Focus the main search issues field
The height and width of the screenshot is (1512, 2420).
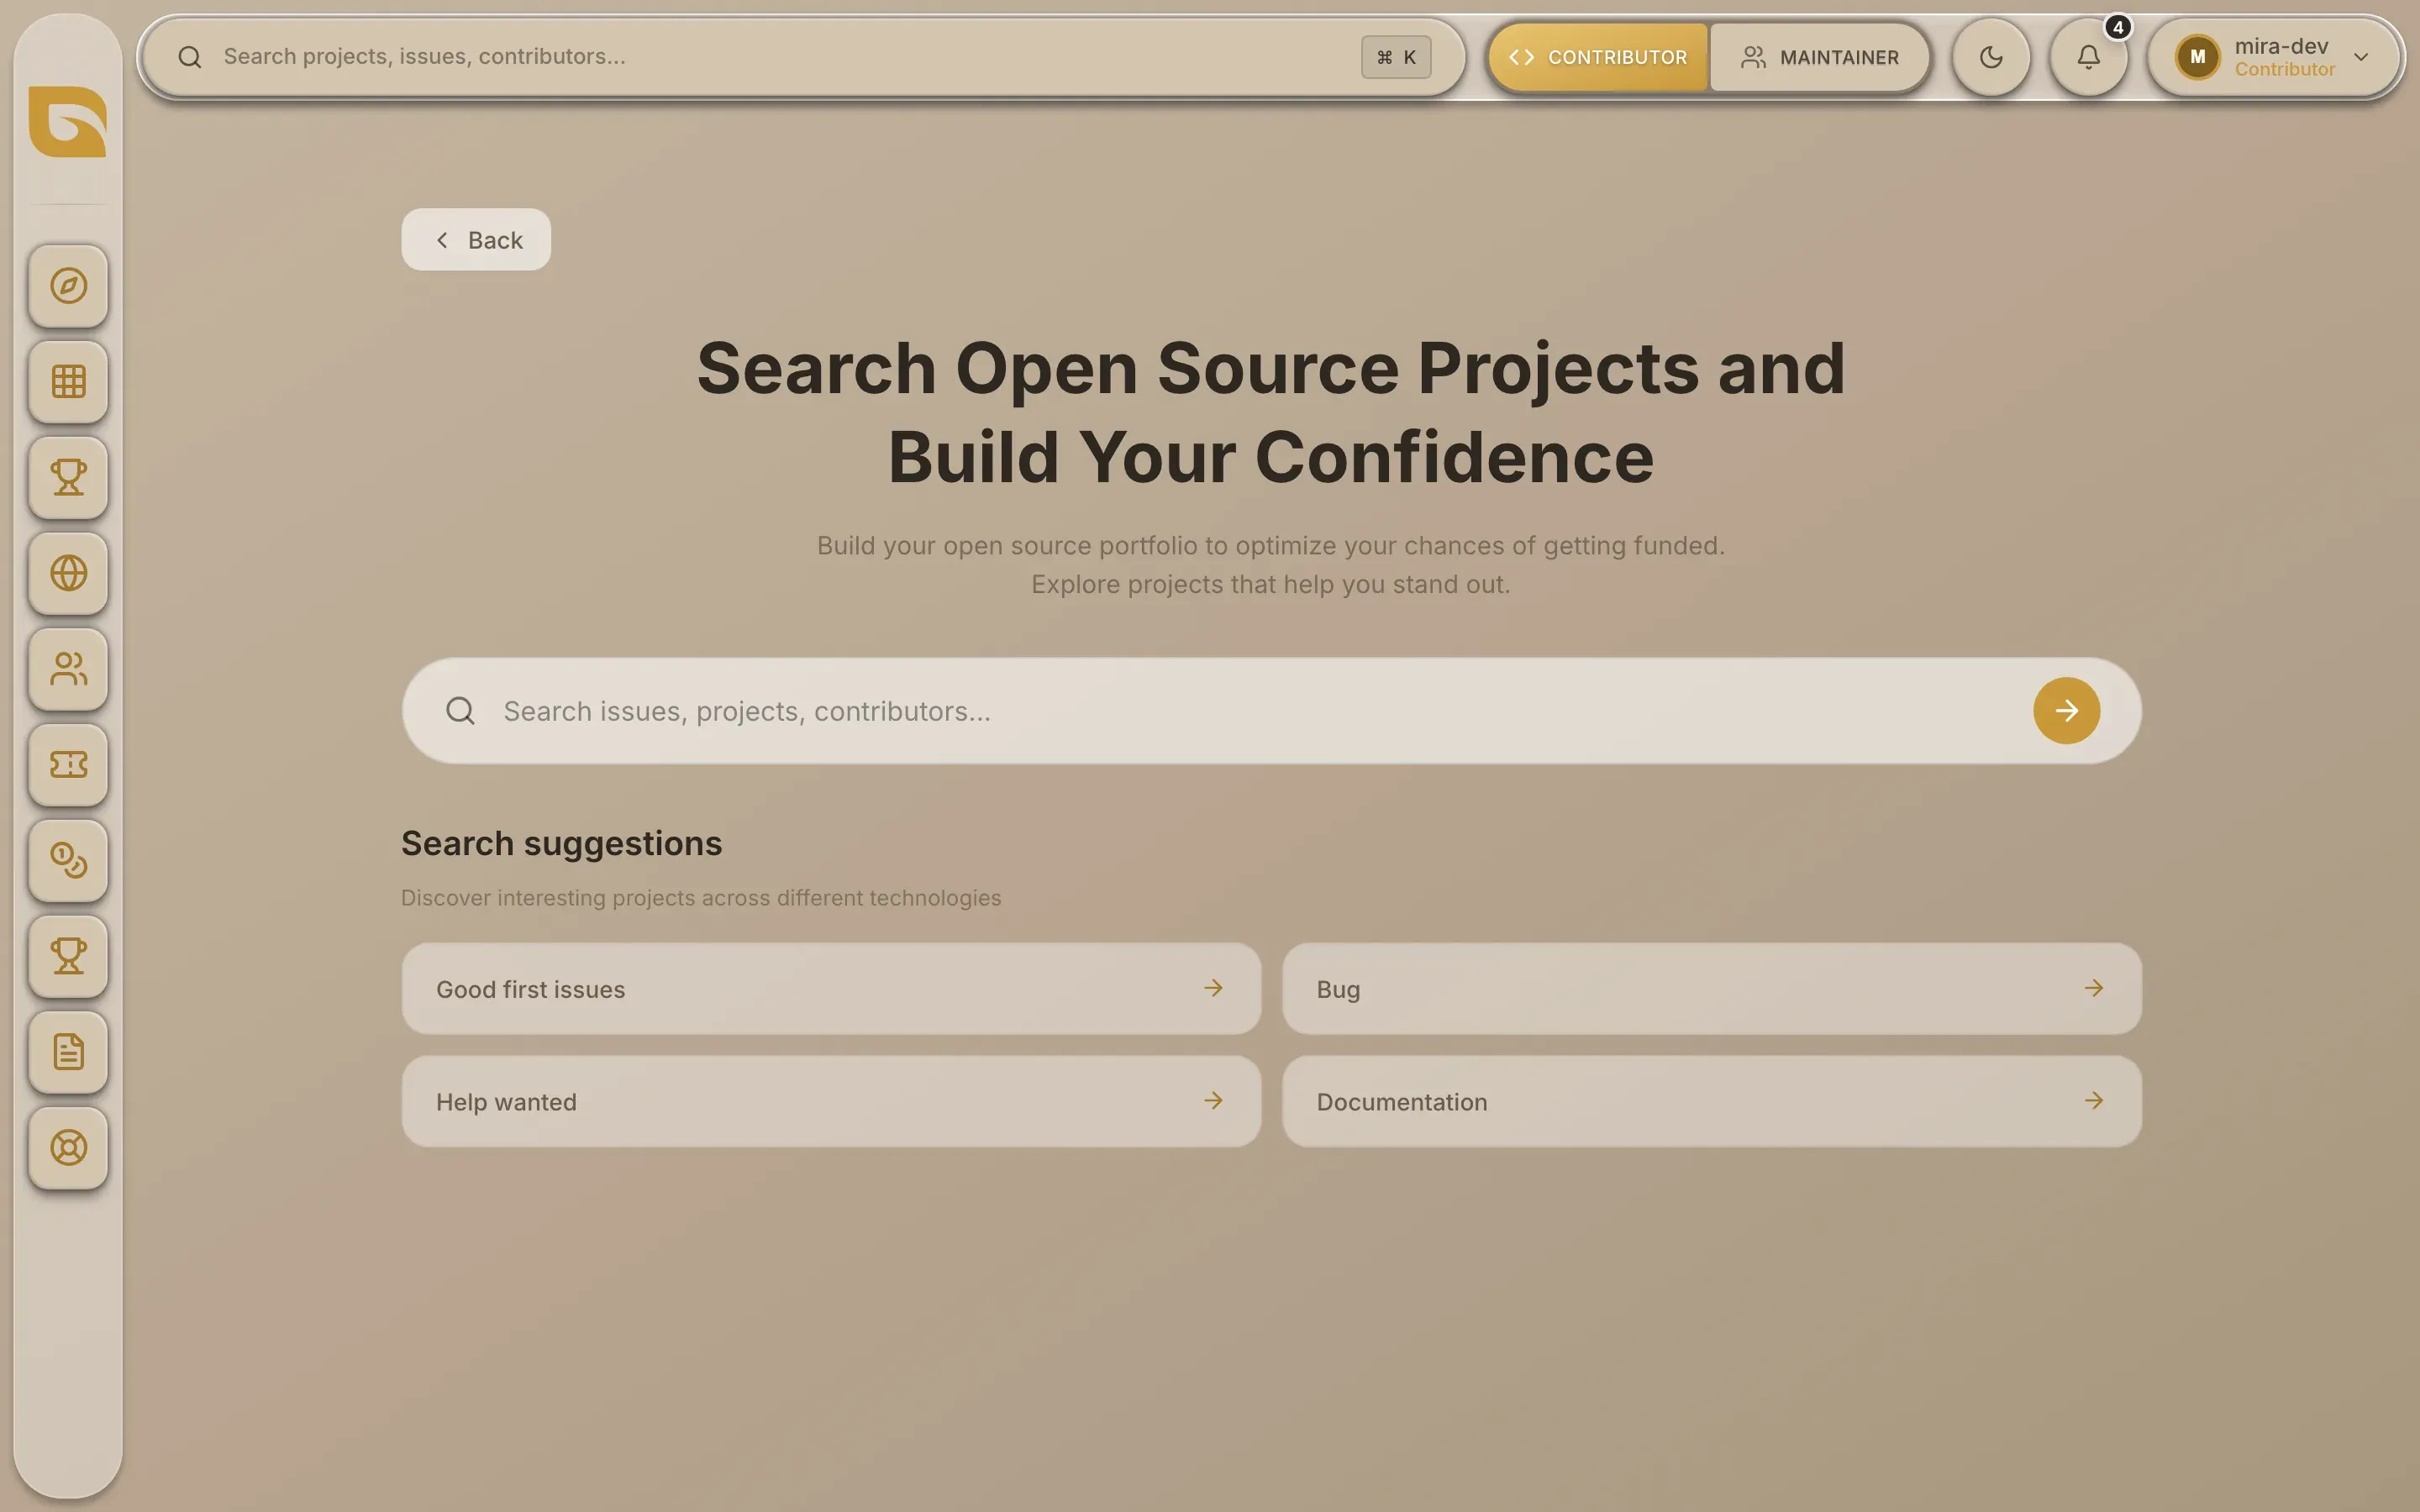[1271, 711]
